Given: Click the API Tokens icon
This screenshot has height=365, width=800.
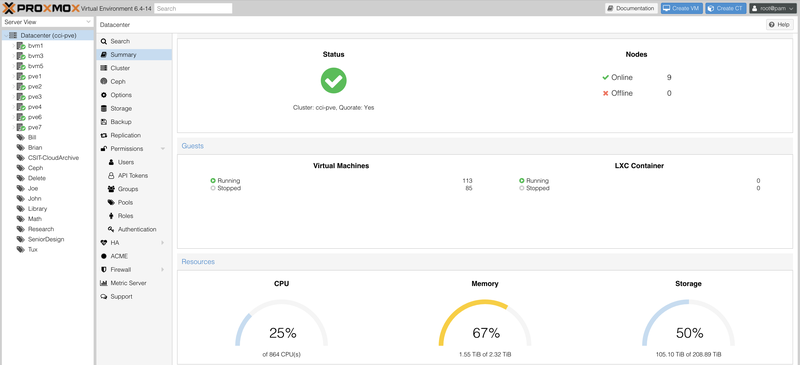Looking at the screenshot, I should (x=111, y=176).
